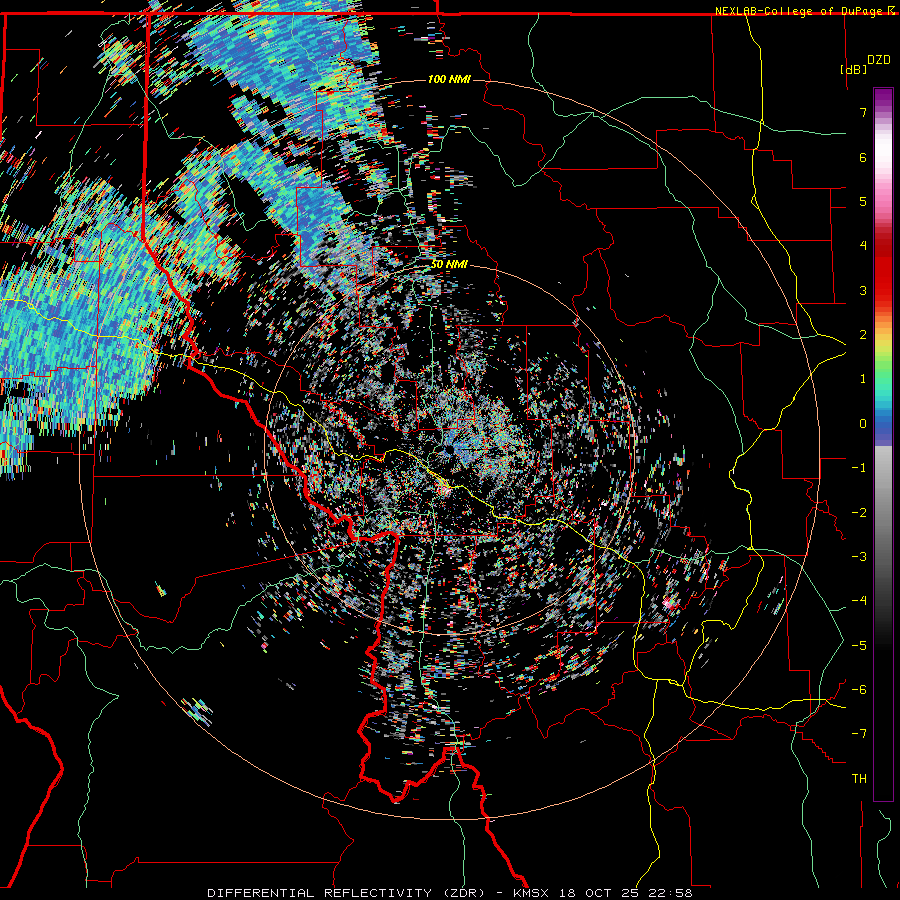Click legend value 2
The image size is (900, 900).
tap(863, 335)
